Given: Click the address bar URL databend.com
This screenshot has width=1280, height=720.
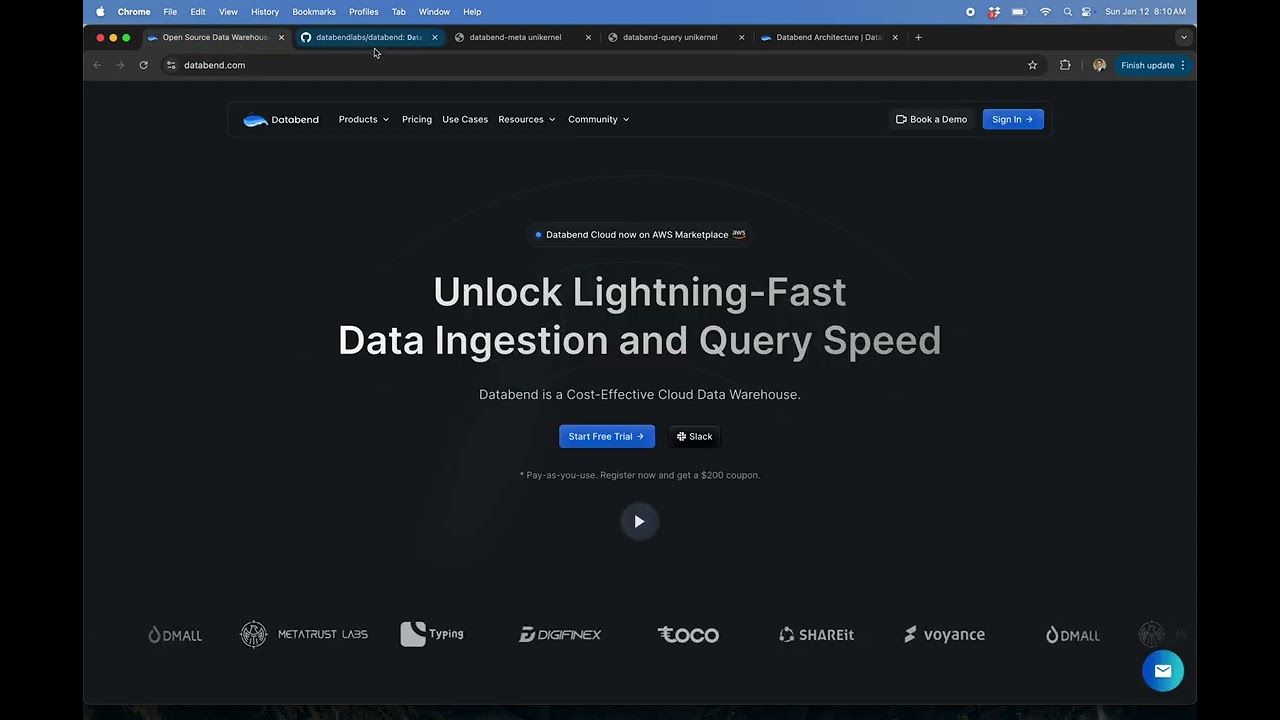Looking at the screenshot, I should click(214, 65).
